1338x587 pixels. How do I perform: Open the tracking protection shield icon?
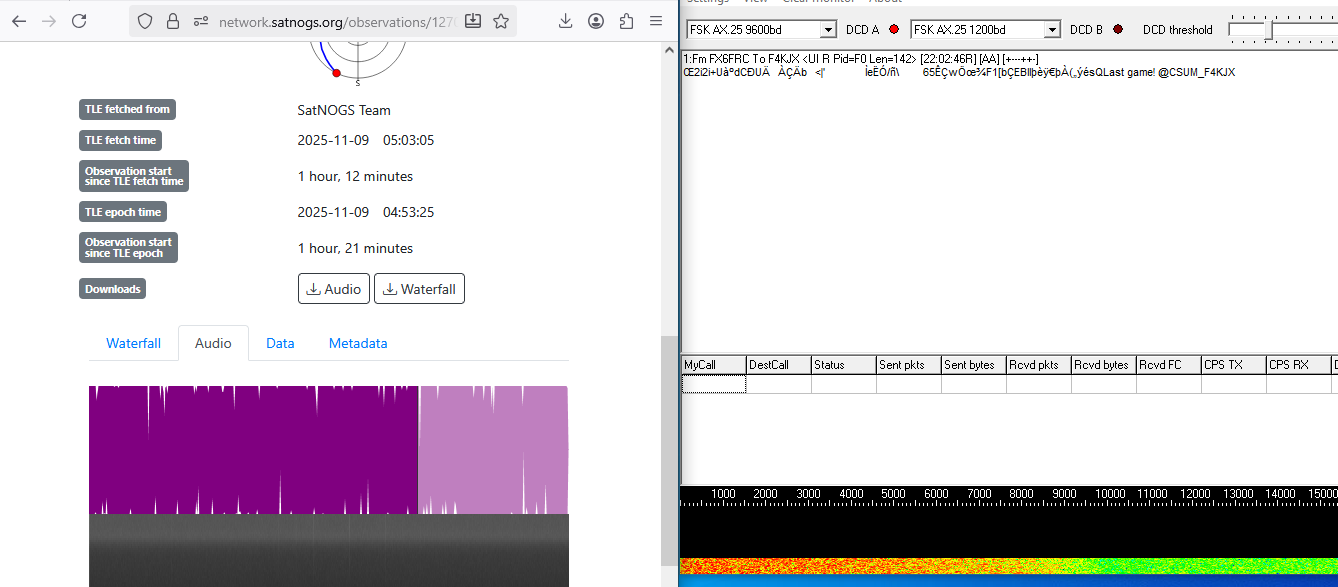(x=145, y=21)
